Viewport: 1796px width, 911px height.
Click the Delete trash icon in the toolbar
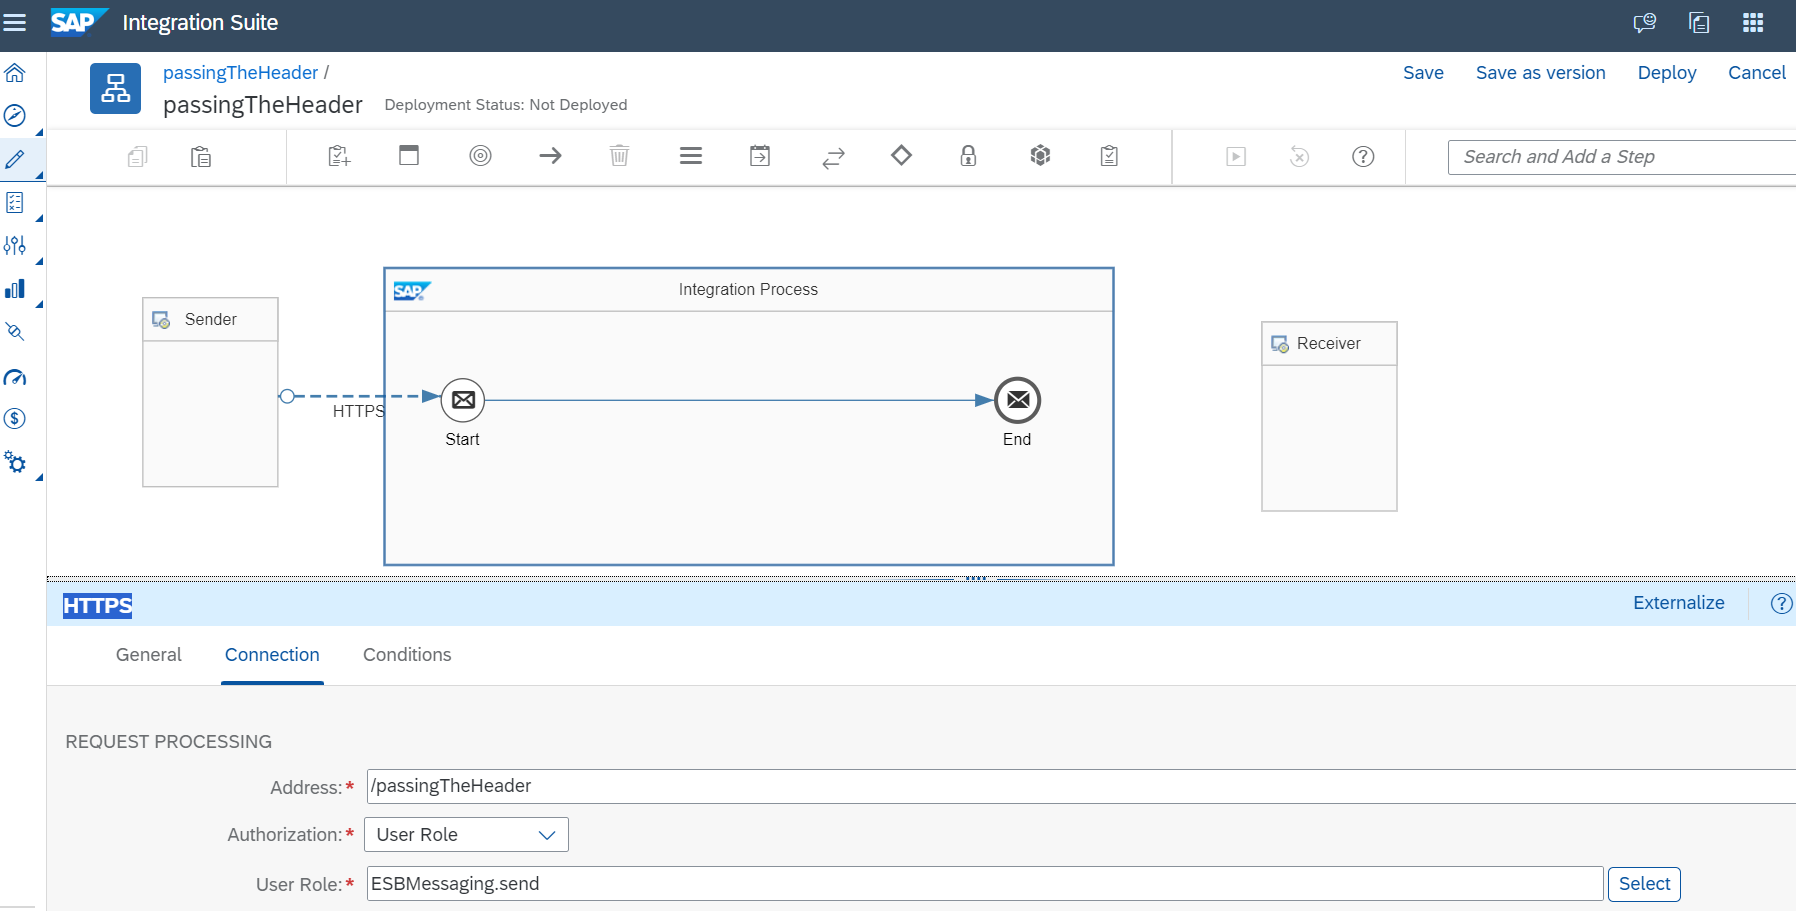[619, 156]
